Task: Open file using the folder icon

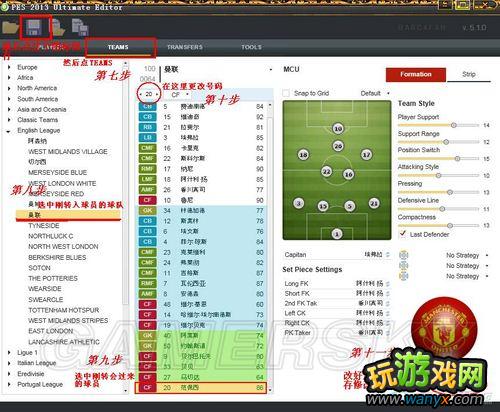Action: coord(10,27)
